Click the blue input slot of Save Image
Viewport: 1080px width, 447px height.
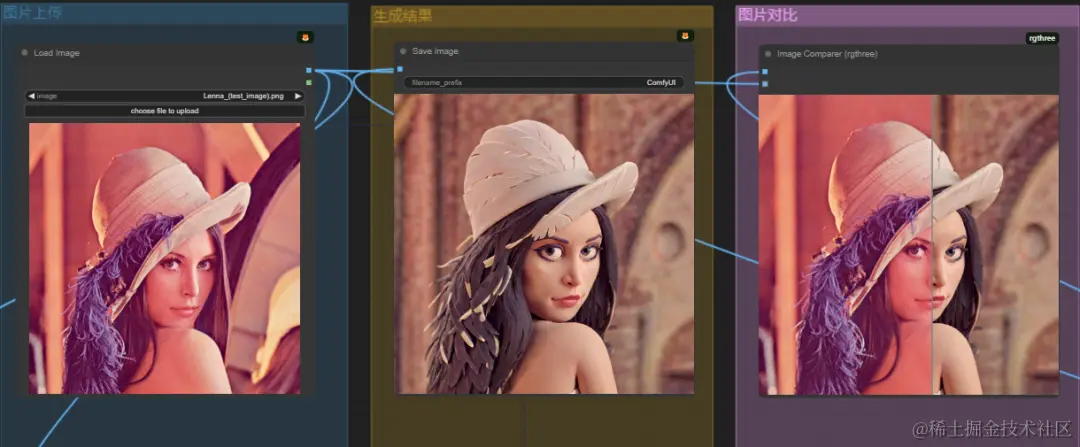(399, 69)
